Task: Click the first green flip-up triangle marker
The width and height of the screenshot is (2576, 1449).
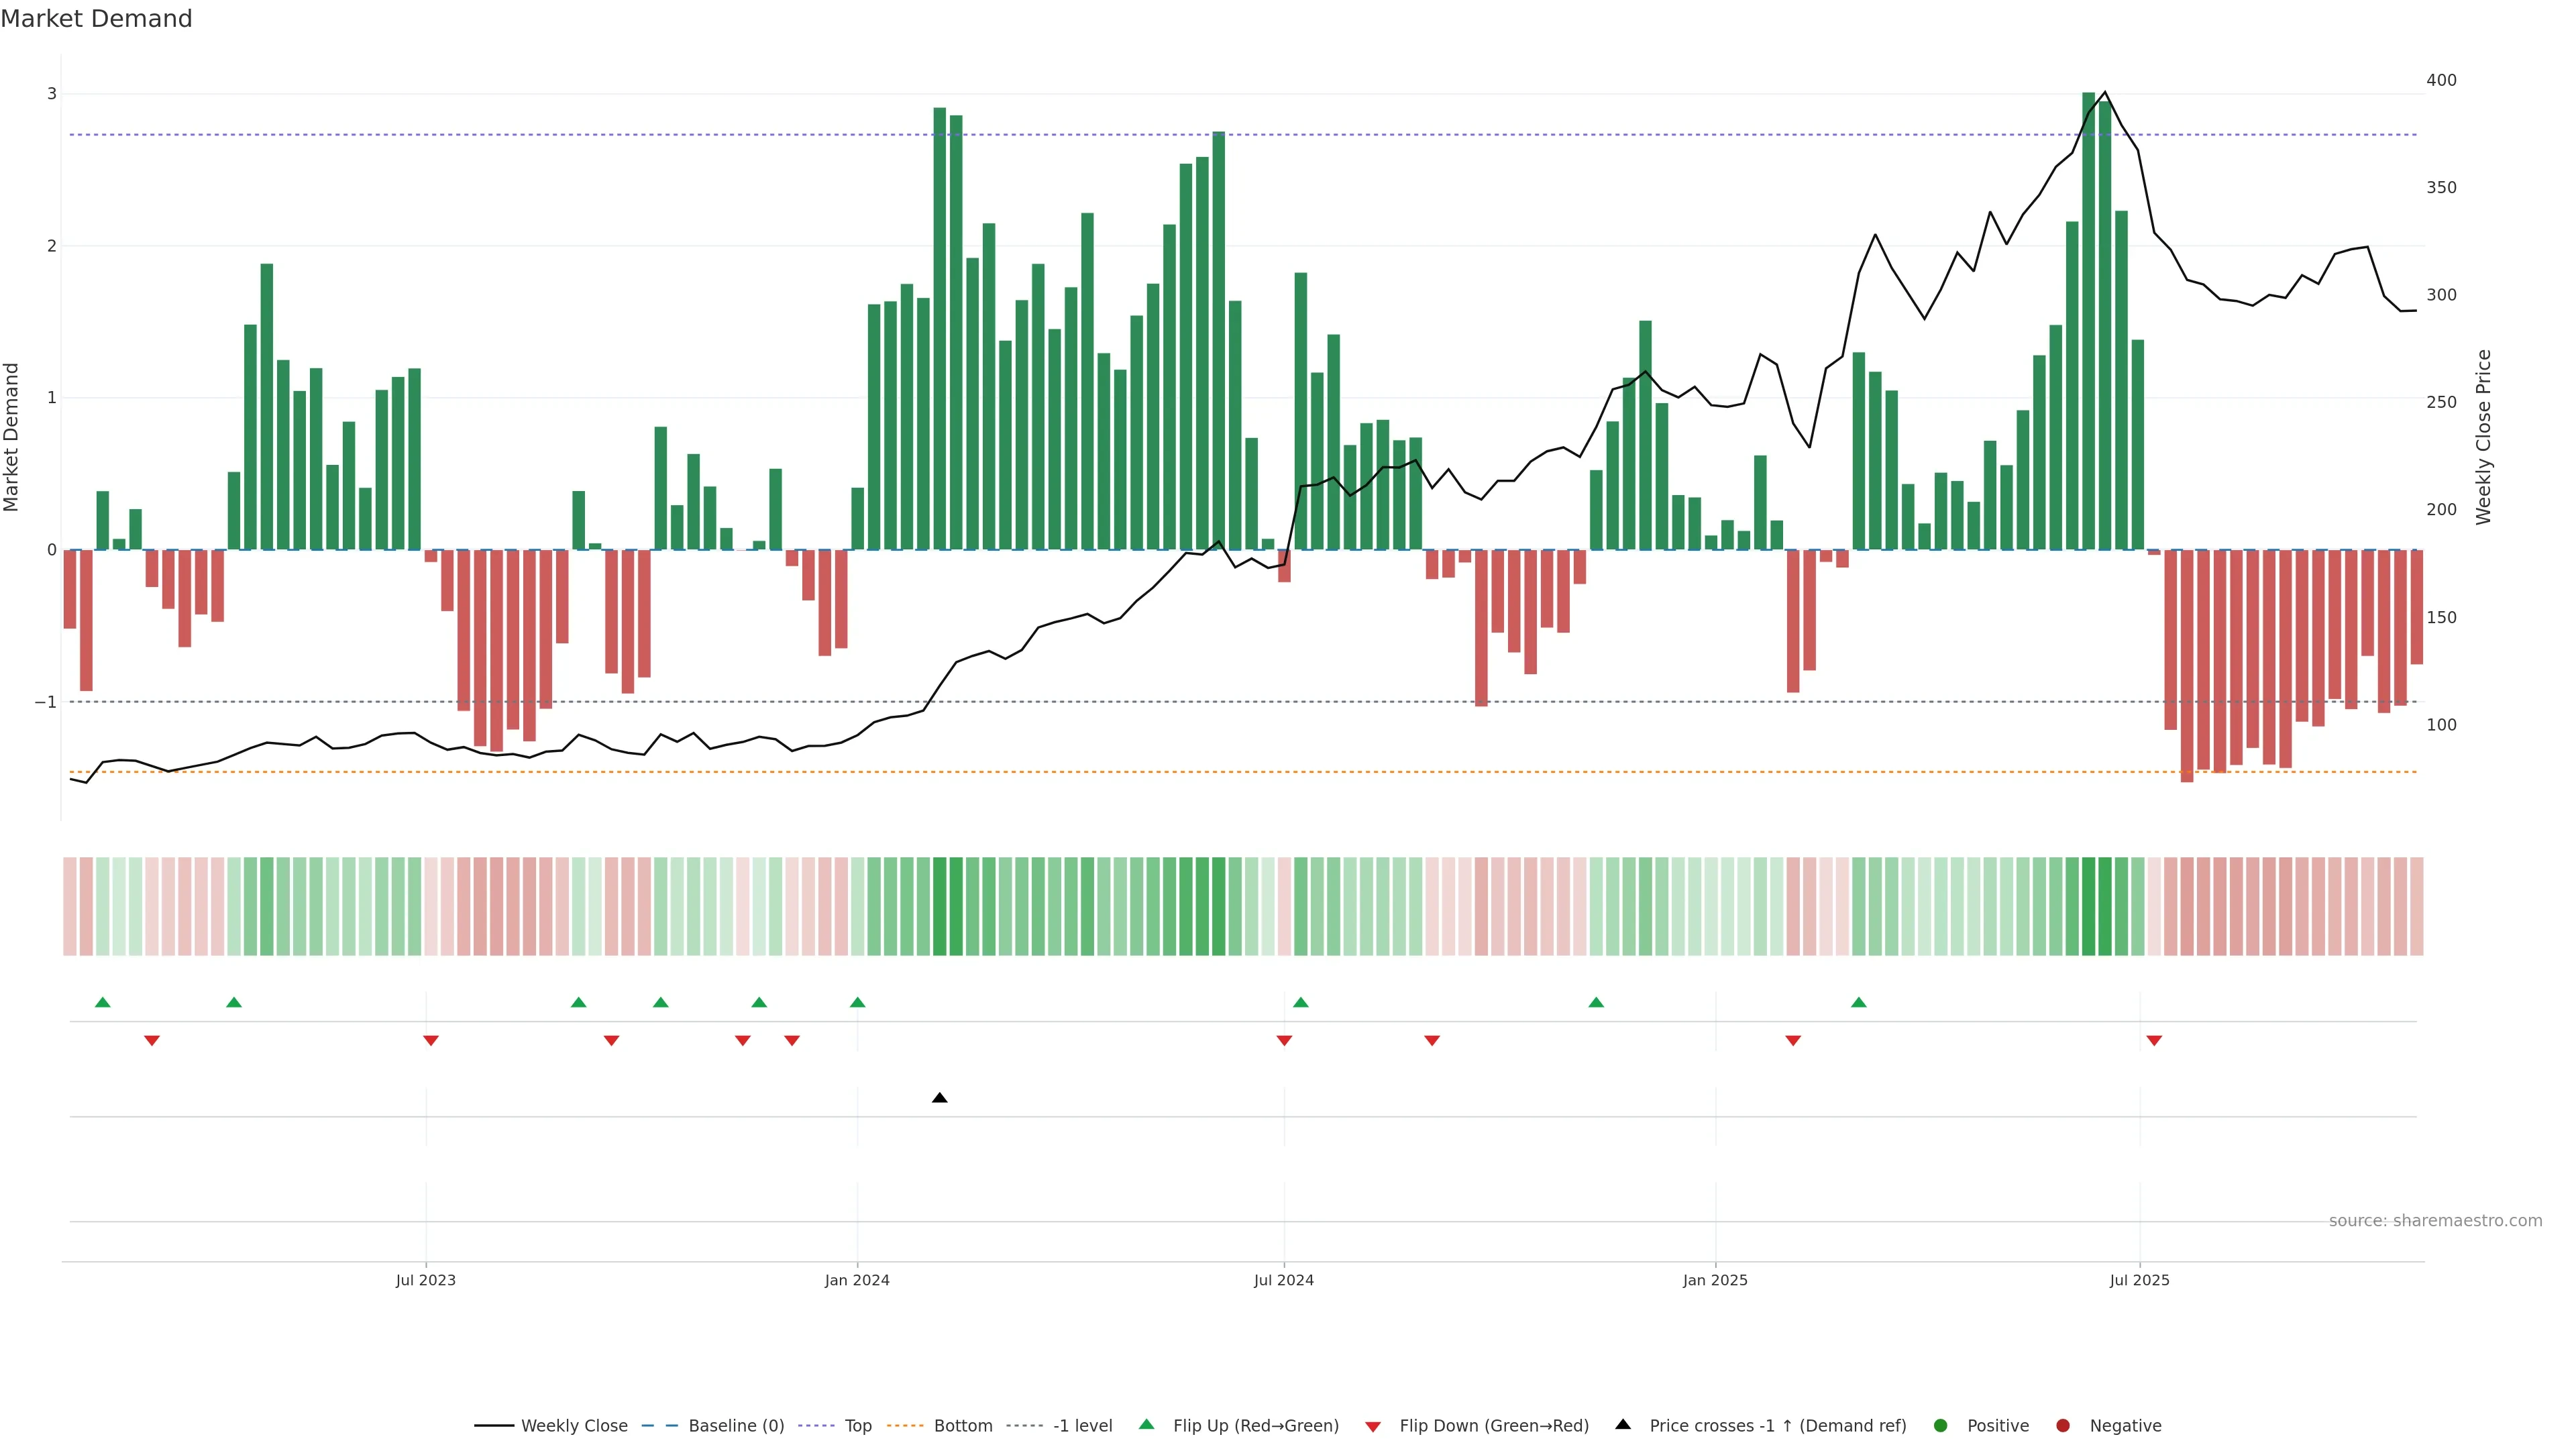Action: [102, 1002]
